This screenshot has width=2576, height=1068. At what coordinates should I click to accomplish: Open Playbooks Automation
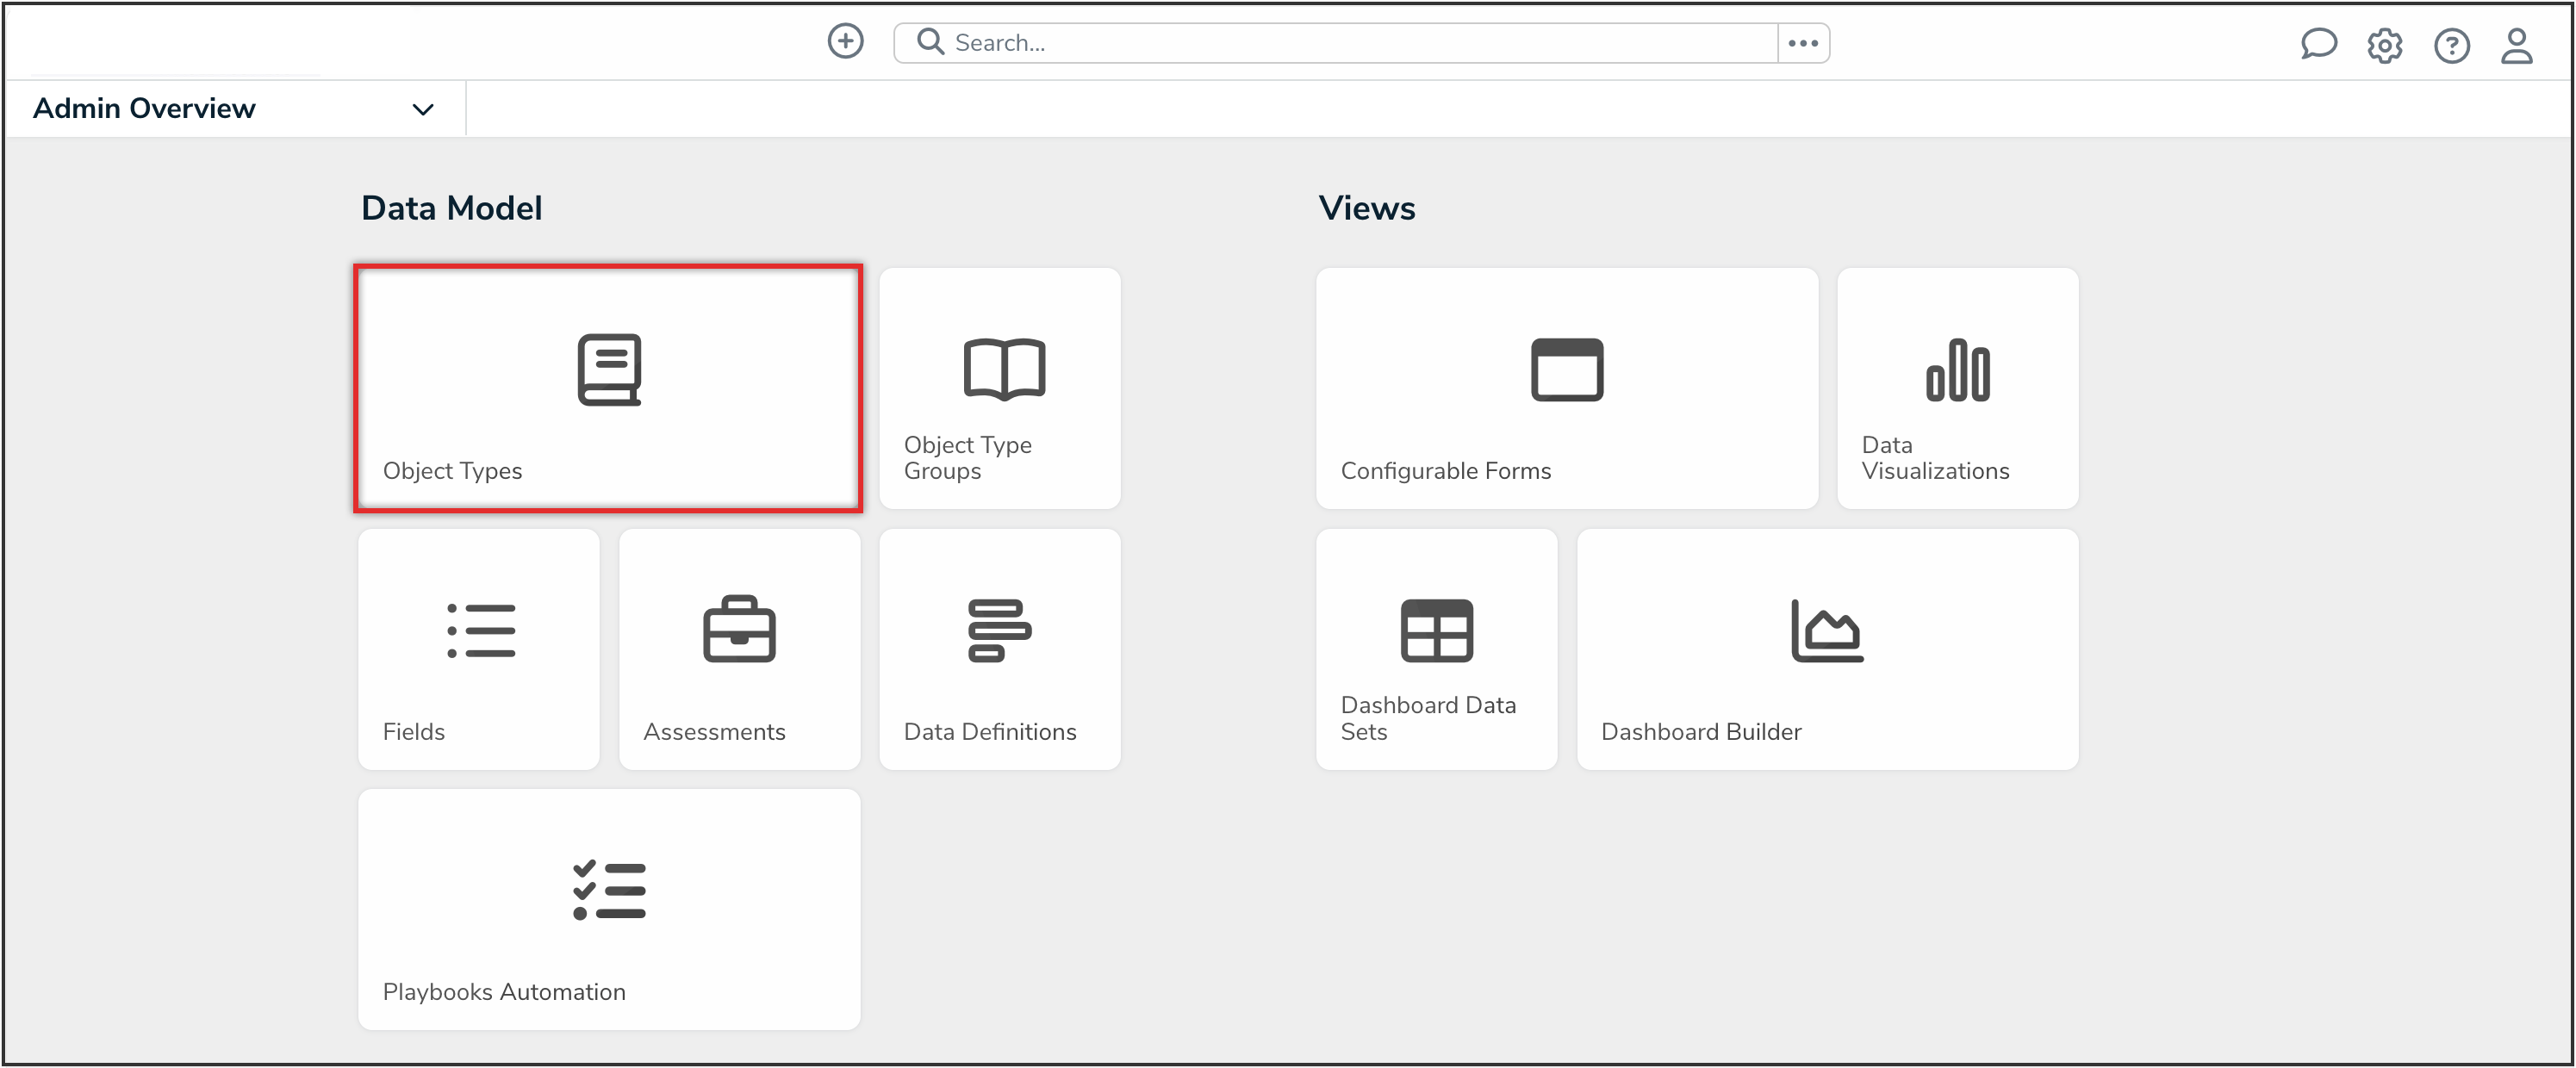(608, 909)
